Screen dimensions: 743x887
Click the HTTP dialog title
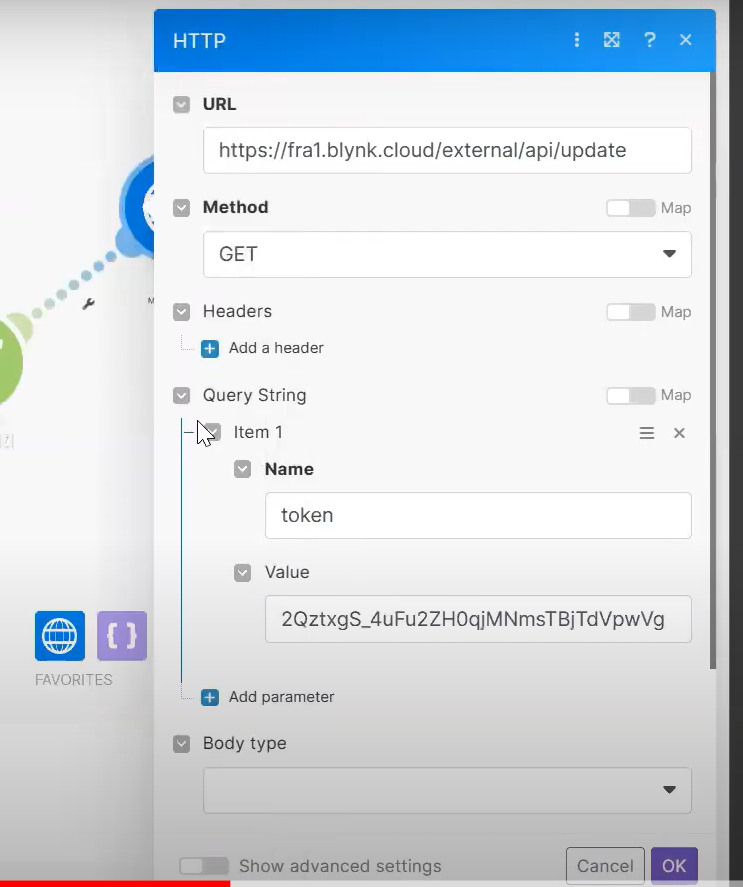tap(199, 41)
